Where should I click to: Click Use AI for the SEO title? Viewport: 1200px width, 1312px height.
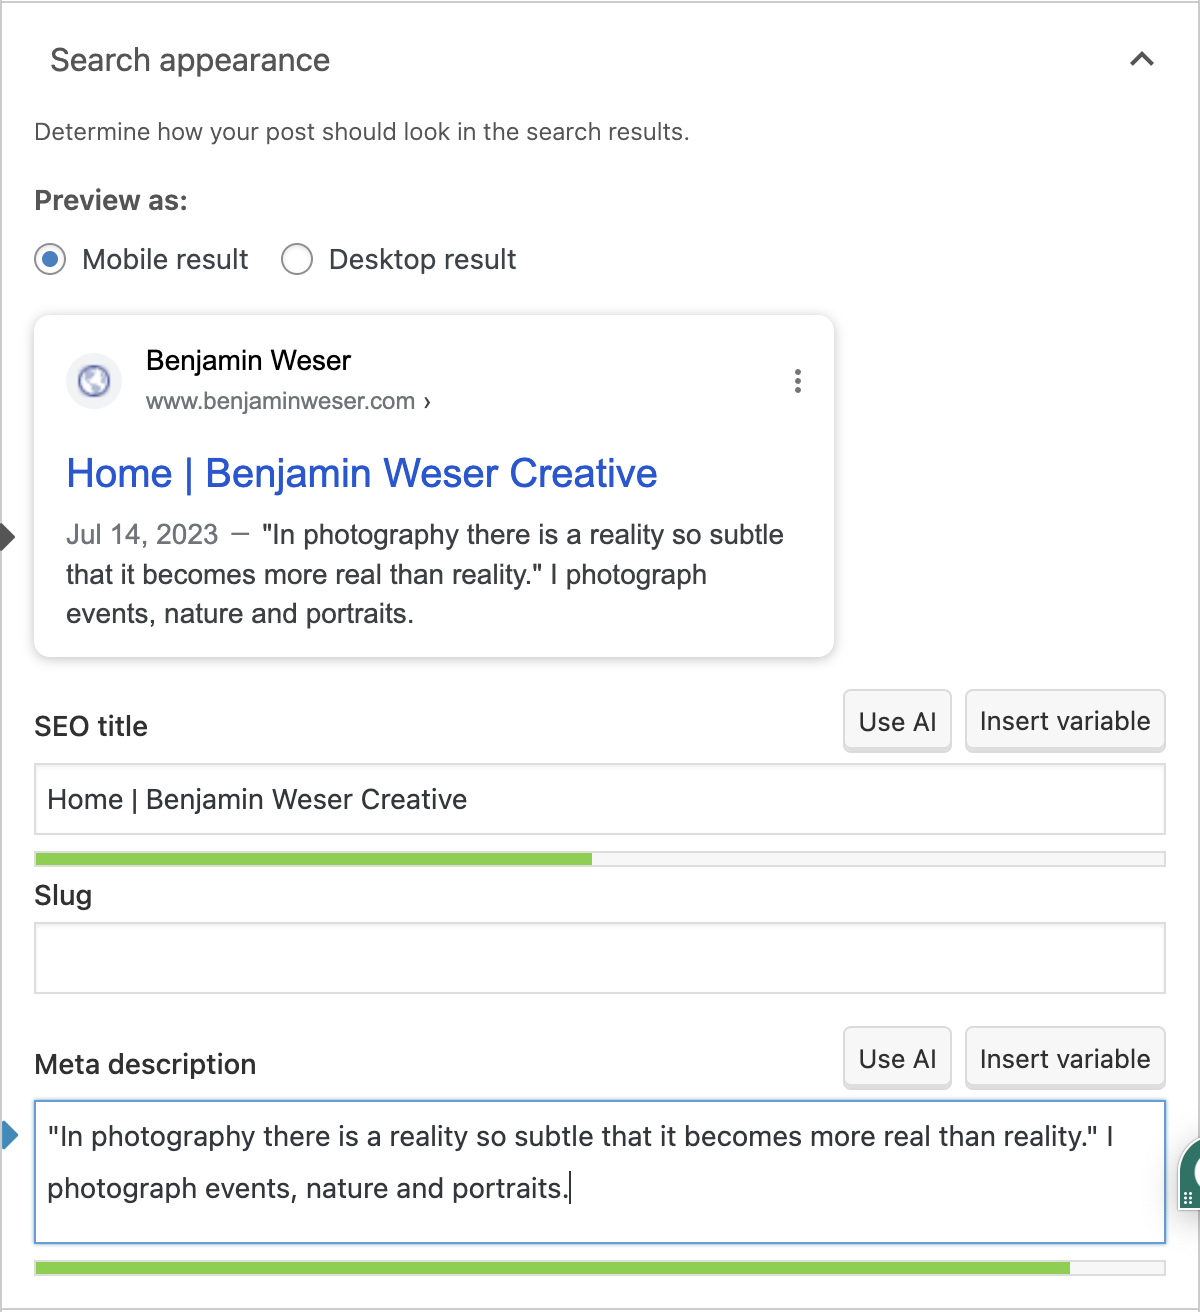[x=897, y=721]
